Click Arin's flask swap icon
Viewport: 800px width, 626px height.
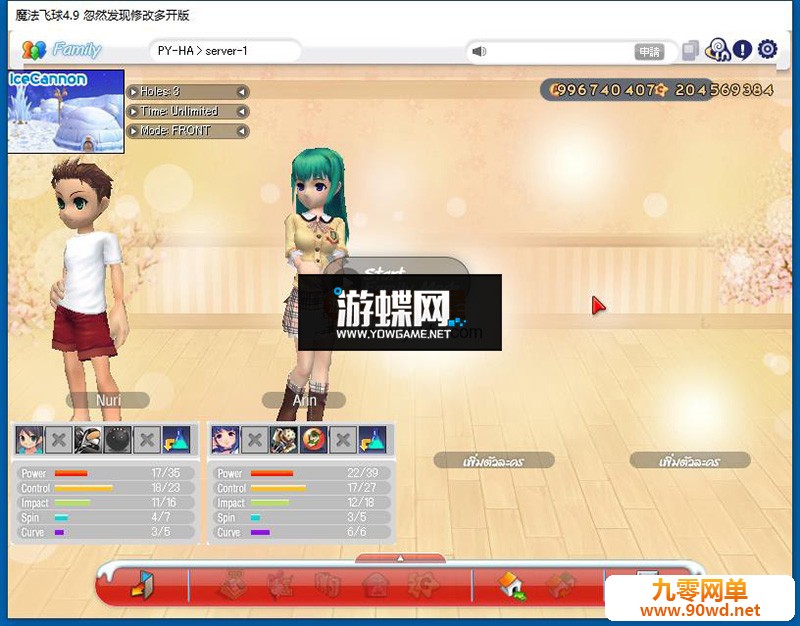pos(372,440)
